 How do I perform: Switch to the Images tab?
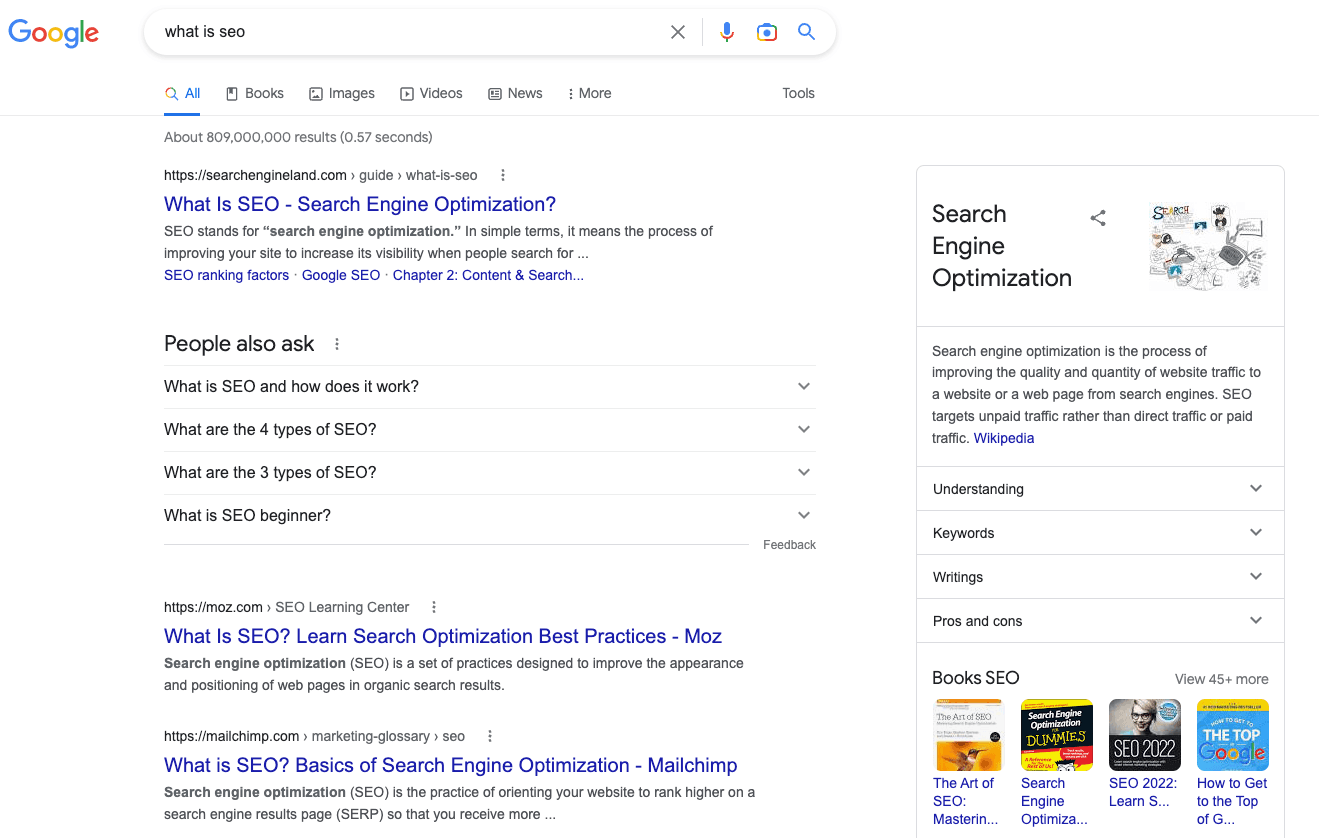342,93
